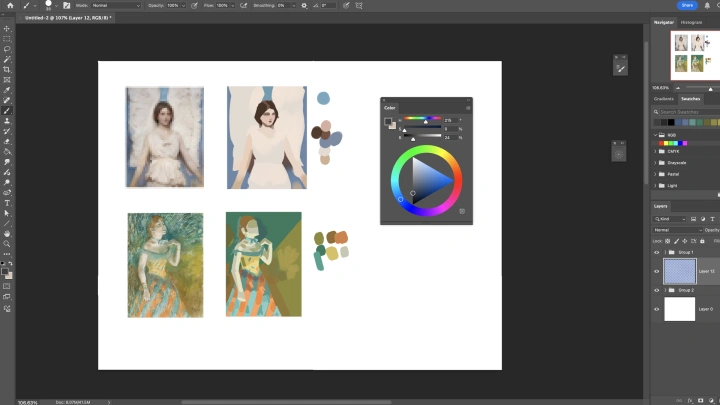Image resolution: width=720 pixels, height=405 pixels.
Task: Toggle lock position
Action: click(685, 241)
